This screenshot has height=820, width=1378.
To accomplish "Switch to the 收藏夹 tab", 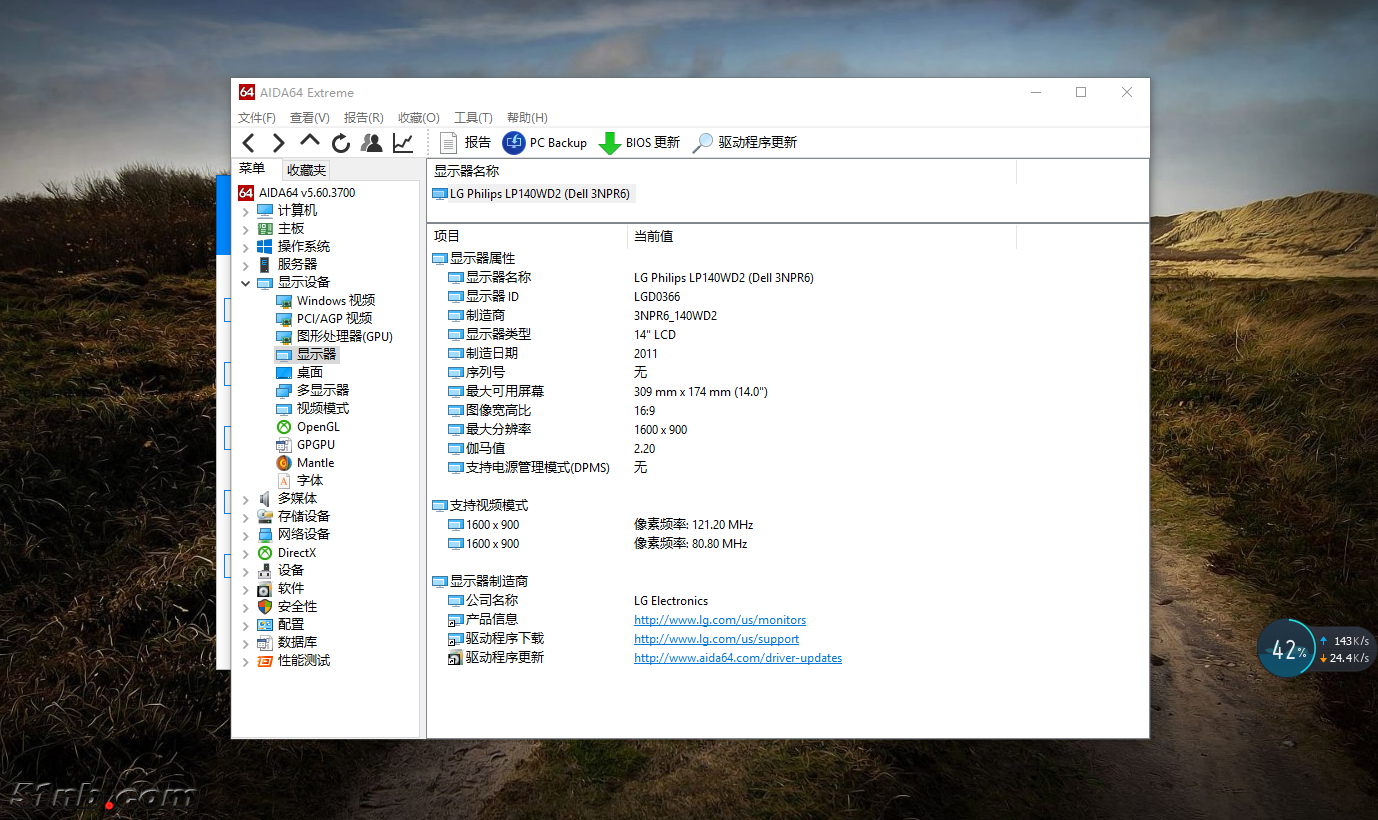I will [x=306, y=170].
